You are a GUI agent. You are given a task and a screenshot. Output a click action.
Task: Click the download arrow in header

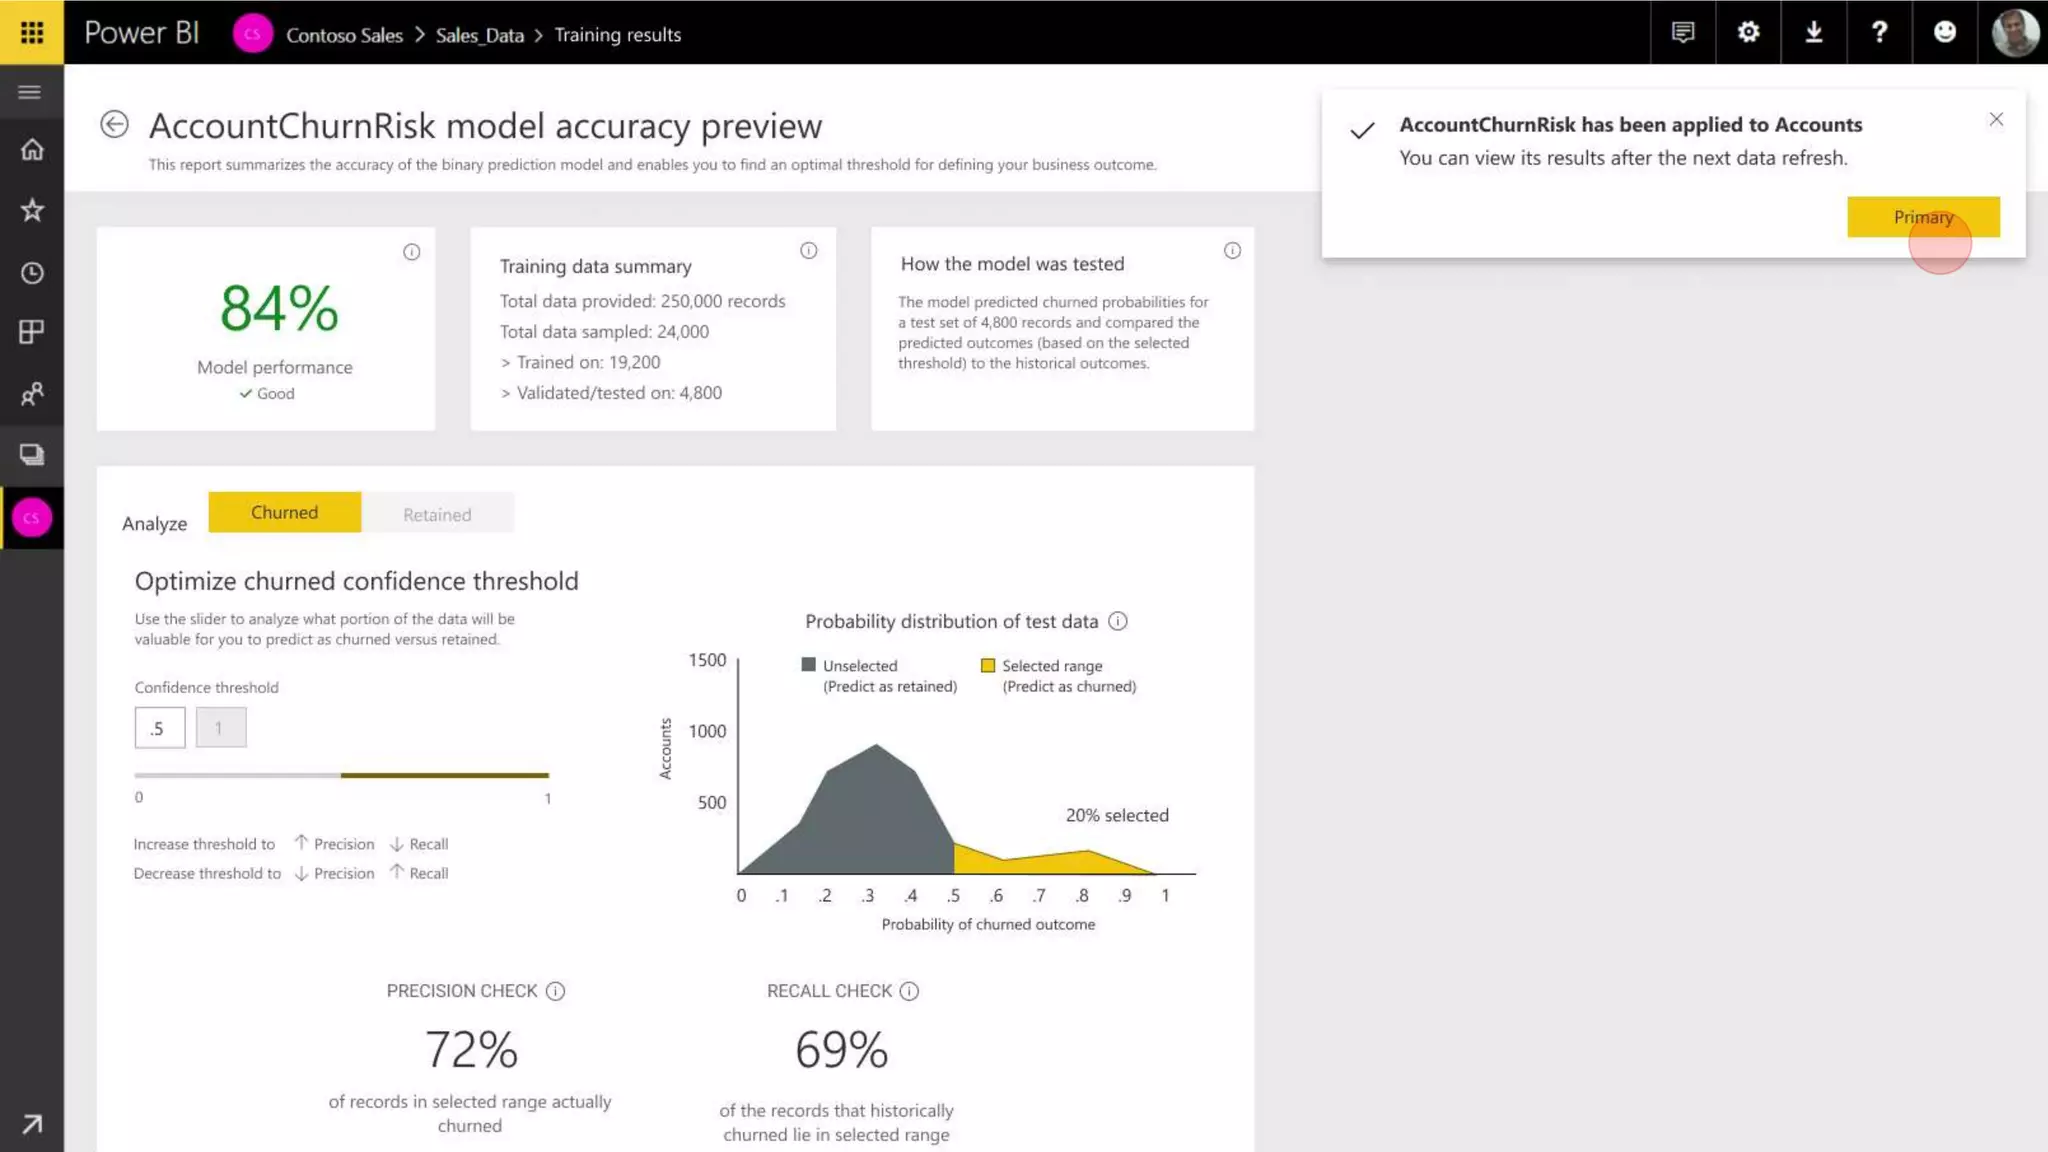pos(1814,32)
